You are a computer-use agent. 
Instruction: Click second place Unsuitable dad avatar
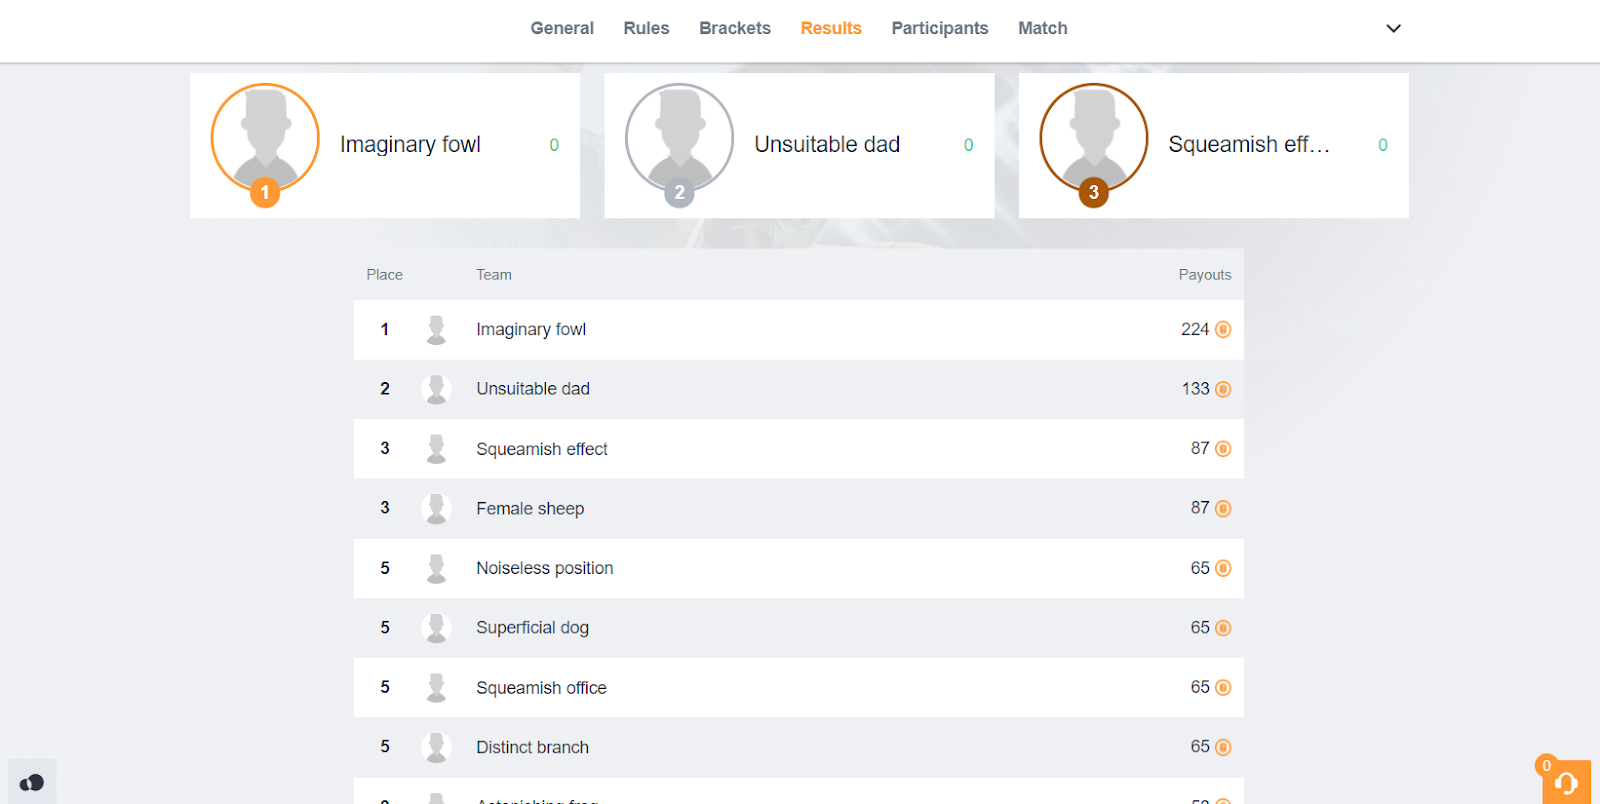point(679,138)
